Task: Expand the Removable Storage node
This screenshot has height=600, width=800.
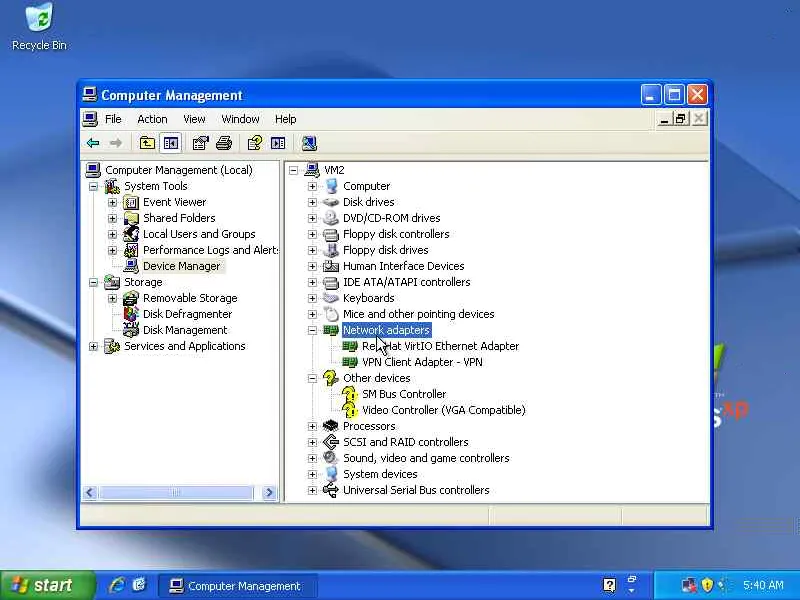Action: coord(112,298)
